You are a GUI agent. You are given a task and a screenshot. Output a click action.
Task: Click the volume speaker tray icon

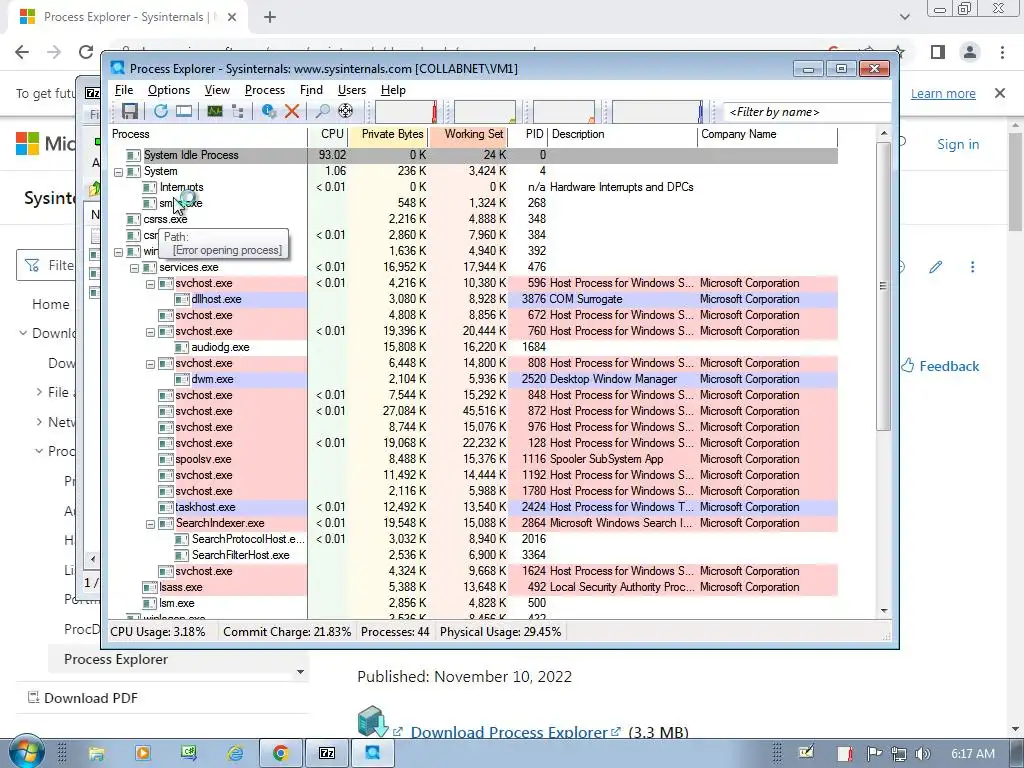pyautogui.click(x=923, y=754)
